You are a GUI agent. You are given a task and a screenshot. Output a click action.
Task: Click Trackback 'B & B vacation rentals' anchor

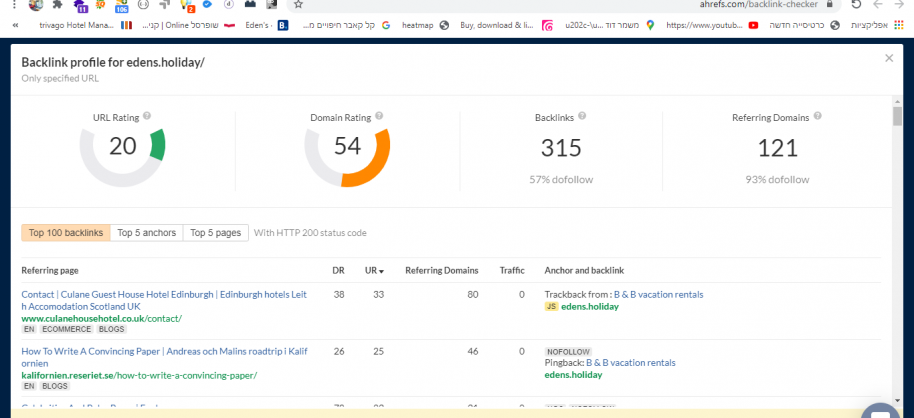[x=659, y=294]
